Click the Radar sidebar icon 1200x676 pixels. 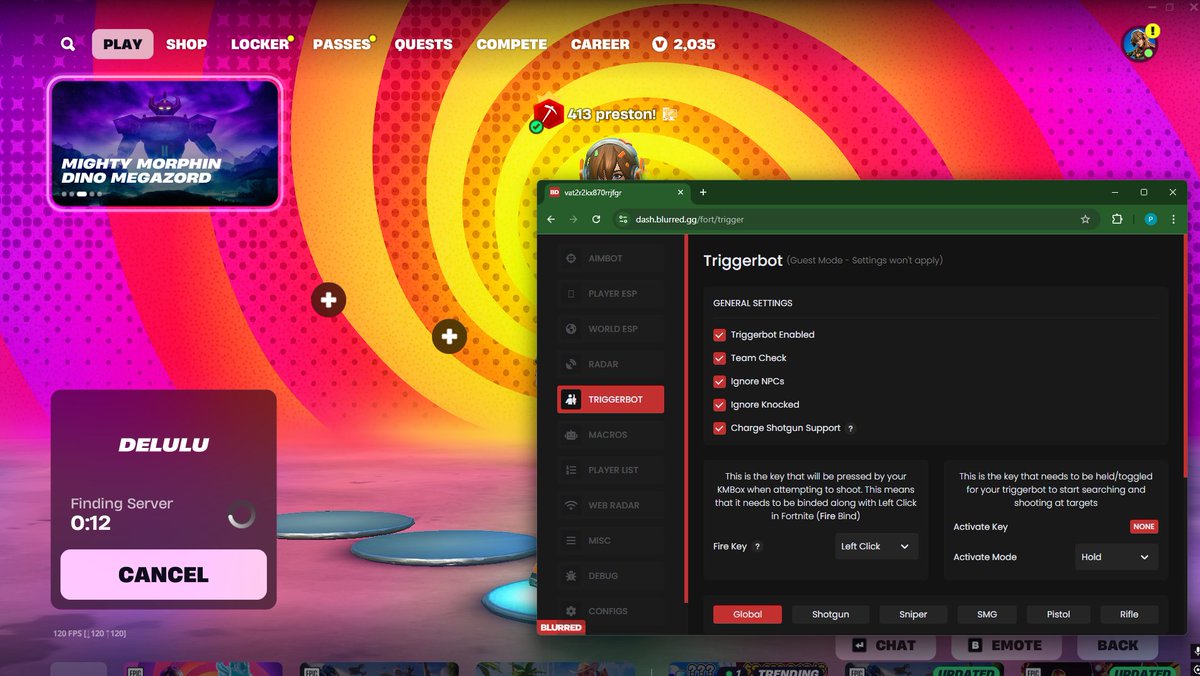click(571, 364)
